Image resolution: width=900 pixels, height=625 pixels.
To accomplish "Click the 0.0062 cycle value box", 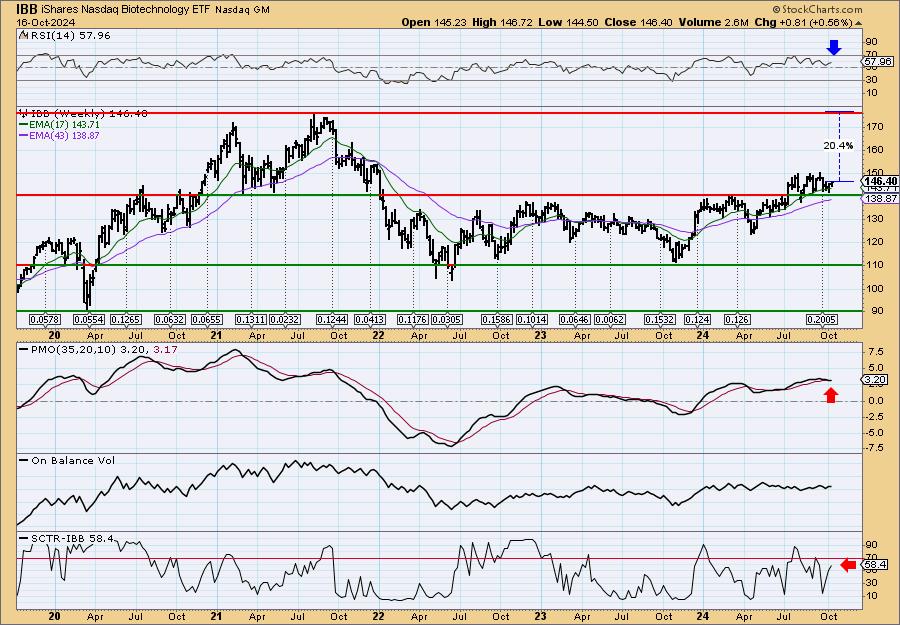I will point(610,319).
